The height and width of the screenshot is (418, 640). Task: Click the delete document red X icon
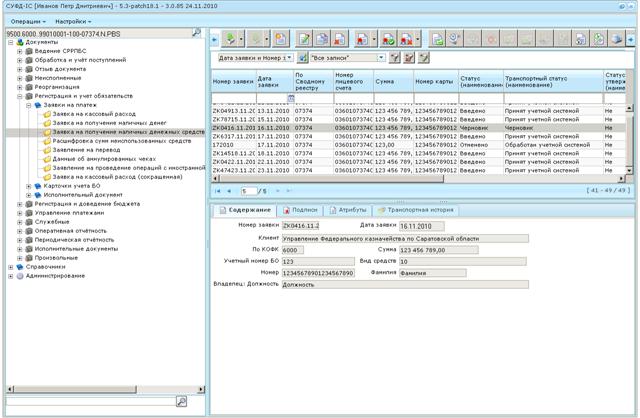(x=340, y=39)
